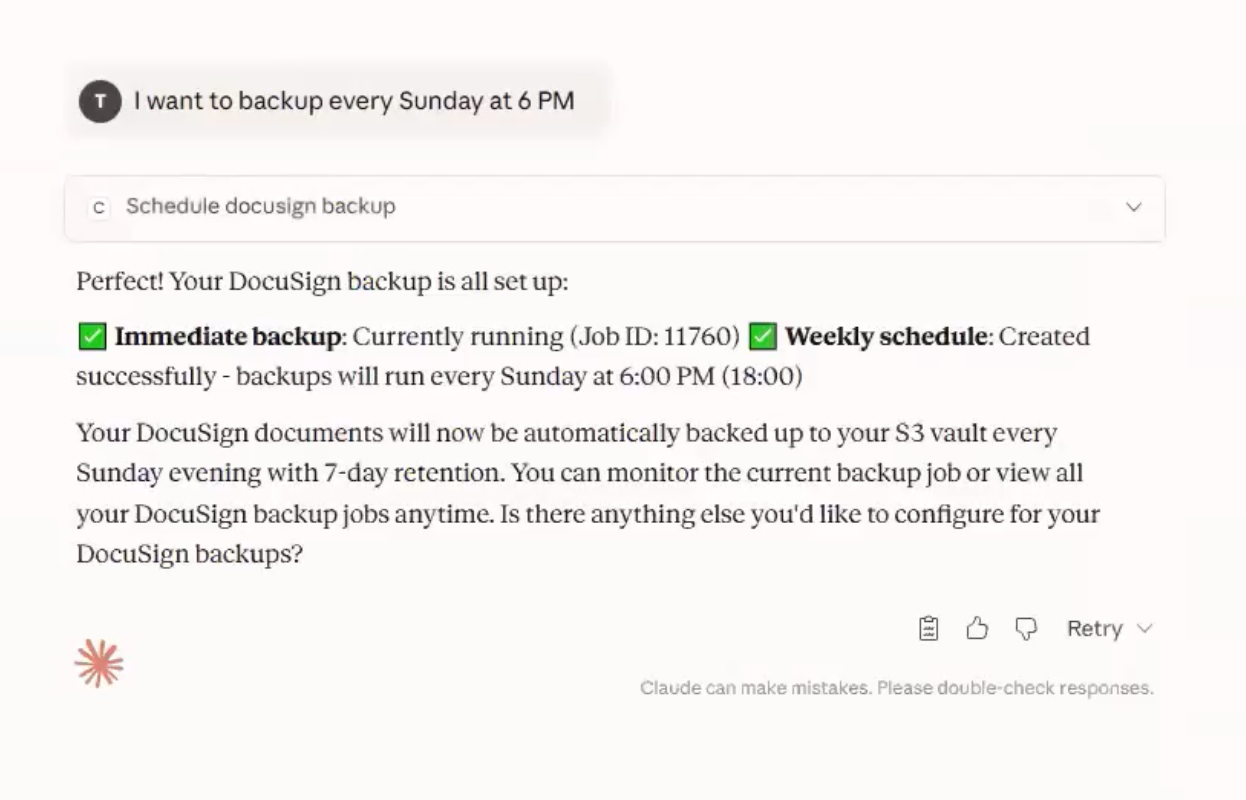Click the orange Claude starburst logo
This screenshot has height=800, width=1246.
[99, 664]
